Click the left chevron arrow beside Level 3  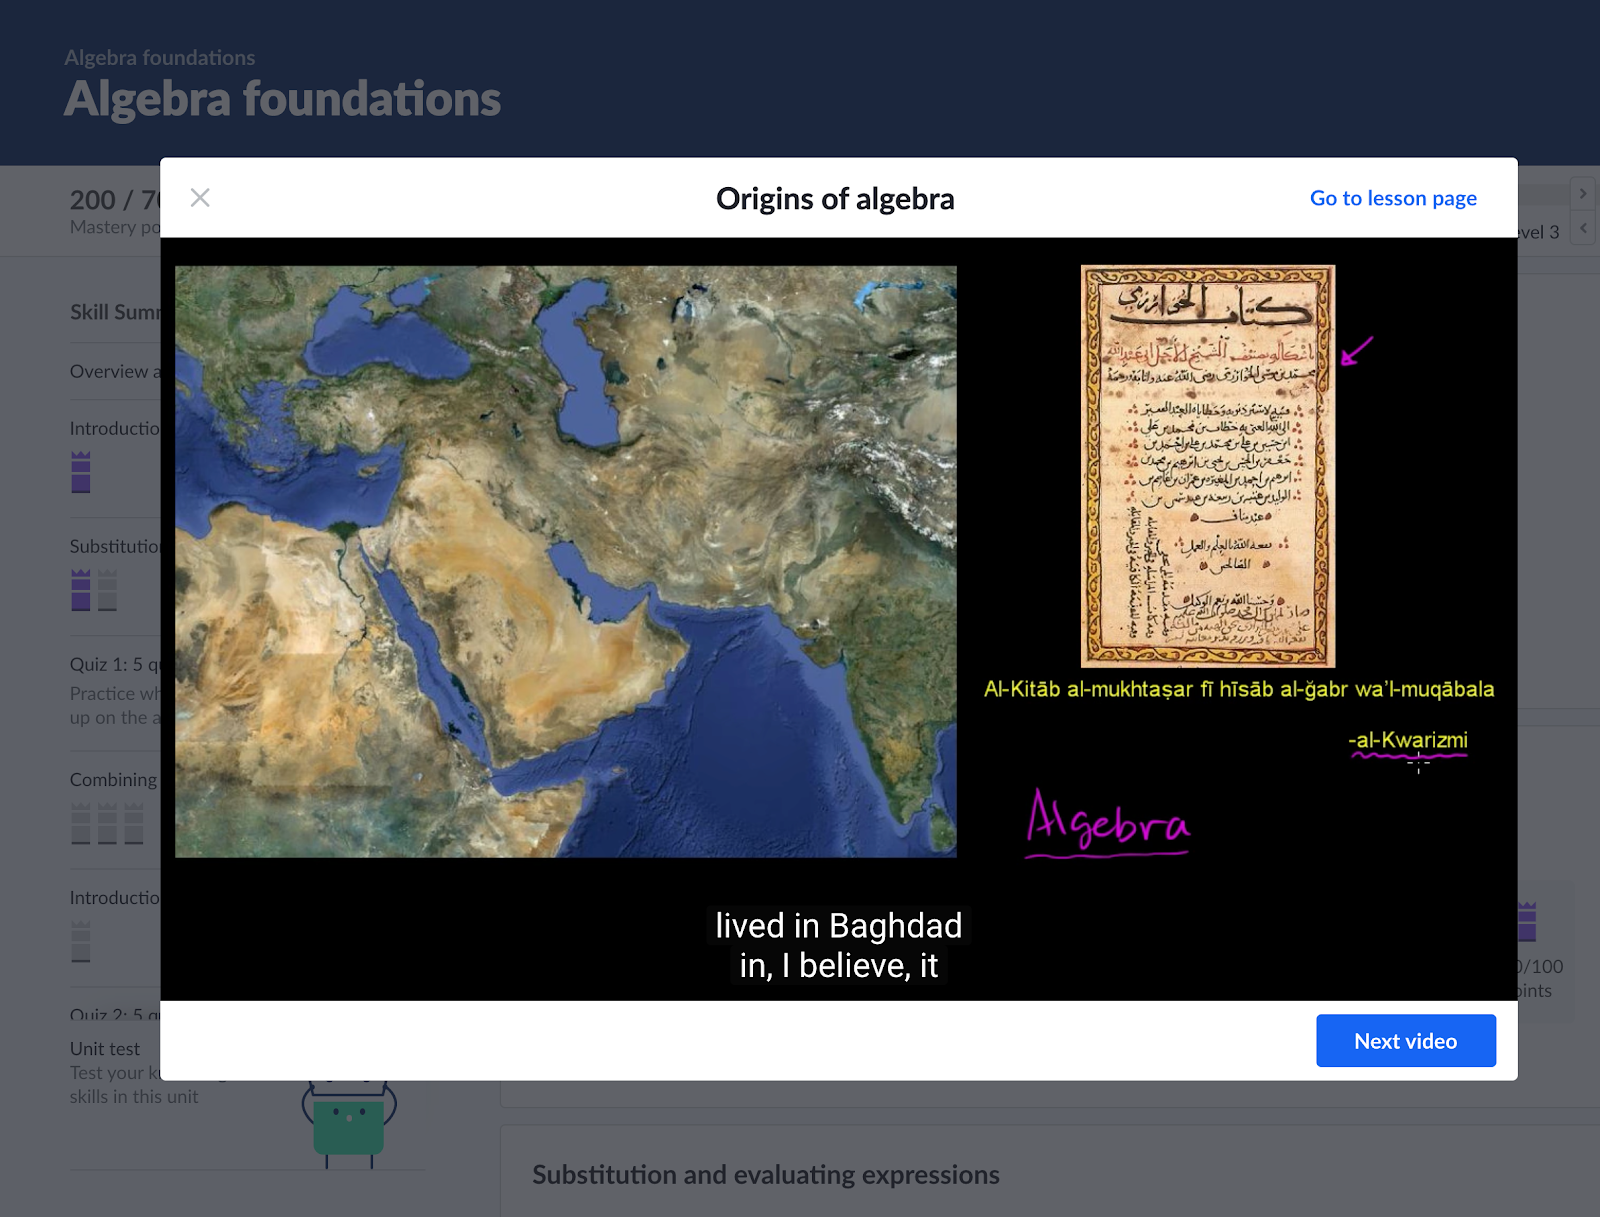click(x=1583, y=228)
